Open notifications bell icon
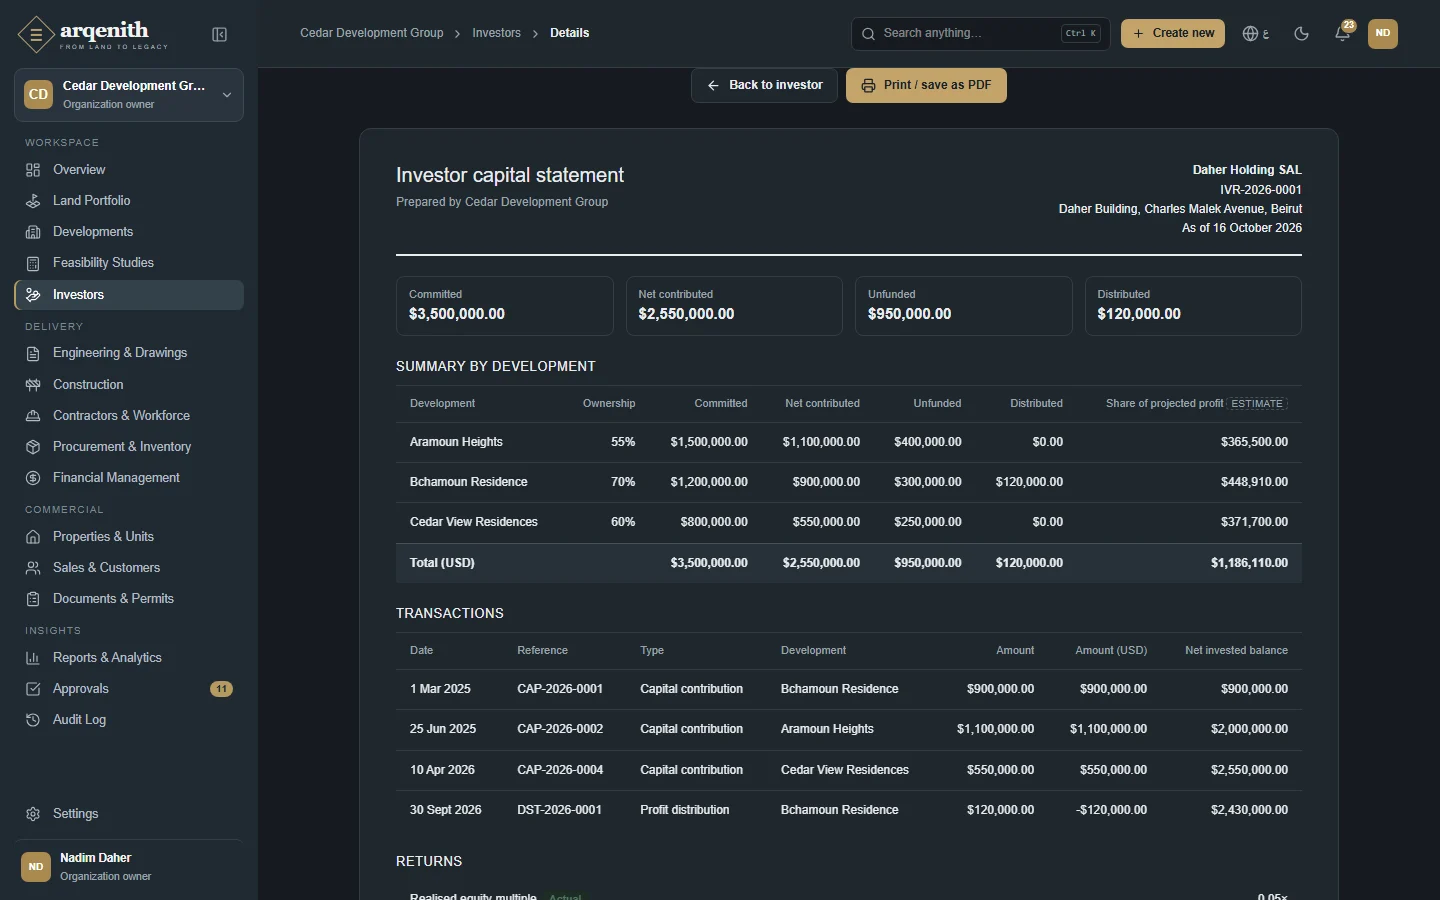 1343,33
